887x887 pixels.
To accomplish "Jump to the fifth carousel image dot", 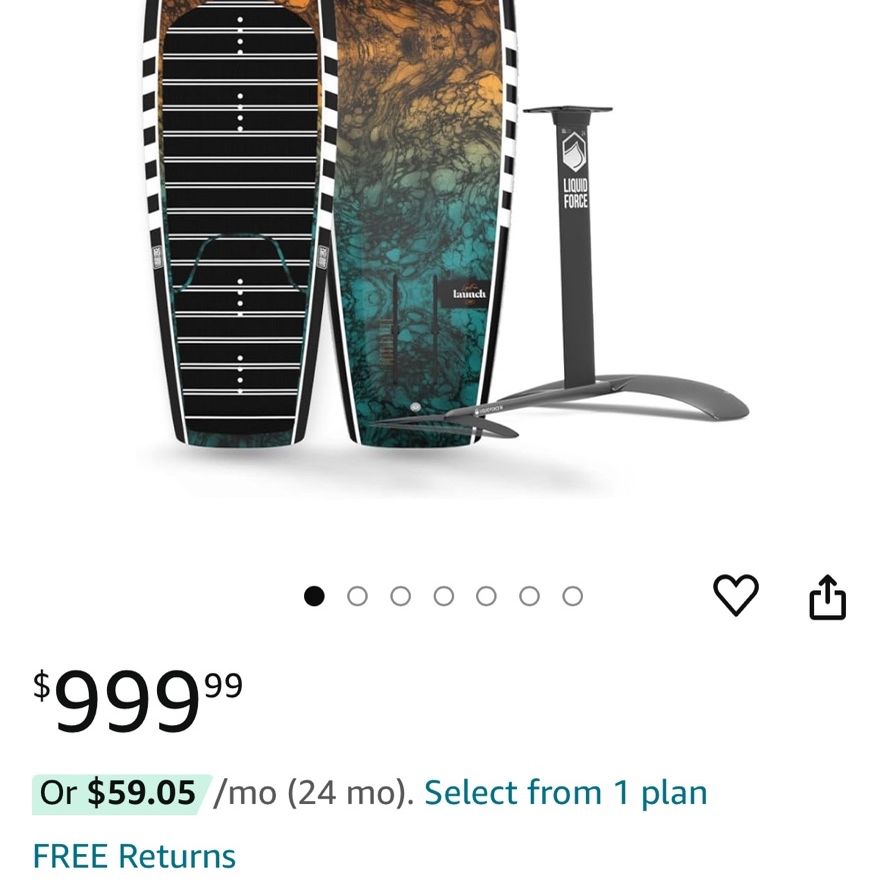I will click(486, 596).
